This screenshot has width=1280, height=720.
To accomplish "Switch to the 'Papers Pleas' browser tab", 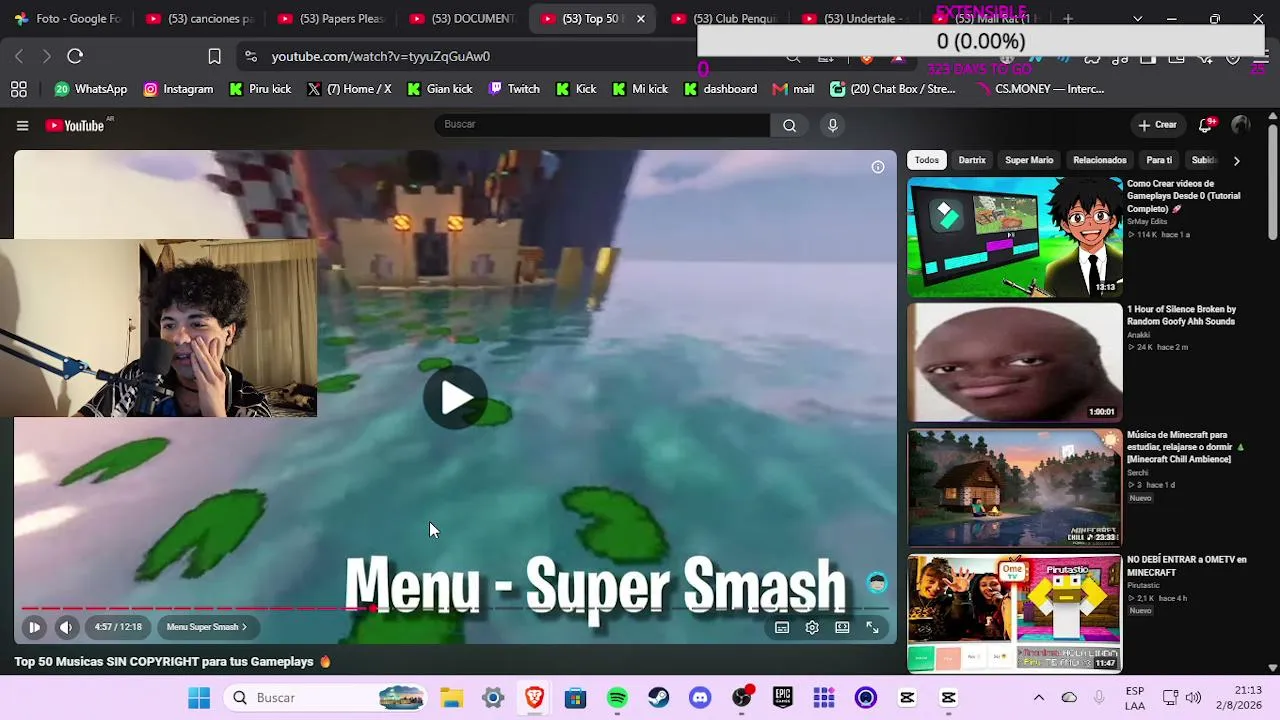I will pos(331,18).
